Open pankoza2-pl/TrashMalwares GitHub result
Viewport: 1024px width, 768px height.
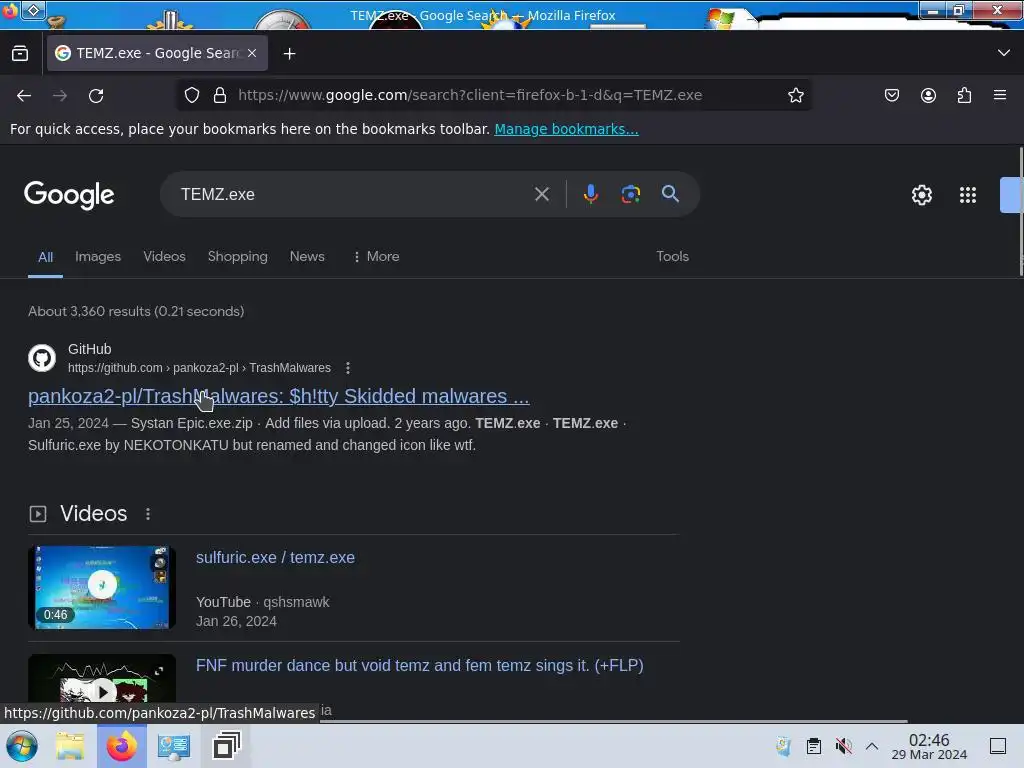tap(278, 396)
